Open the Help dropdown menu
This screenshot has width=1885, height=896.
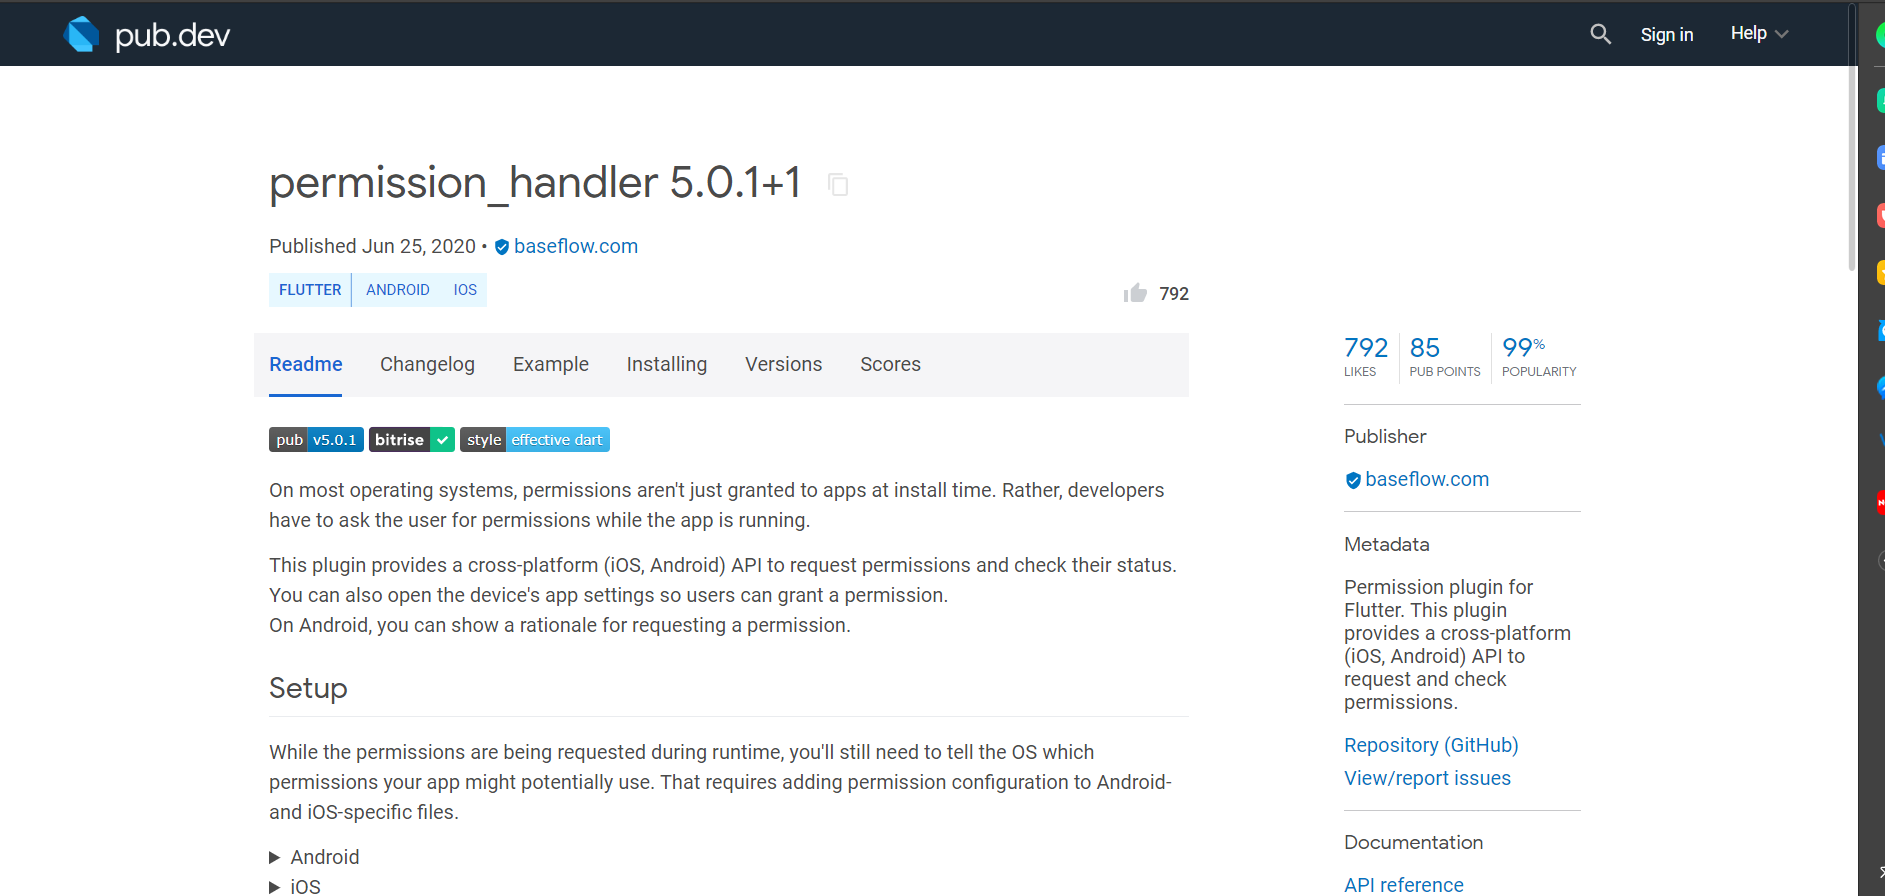[1759, 34]
